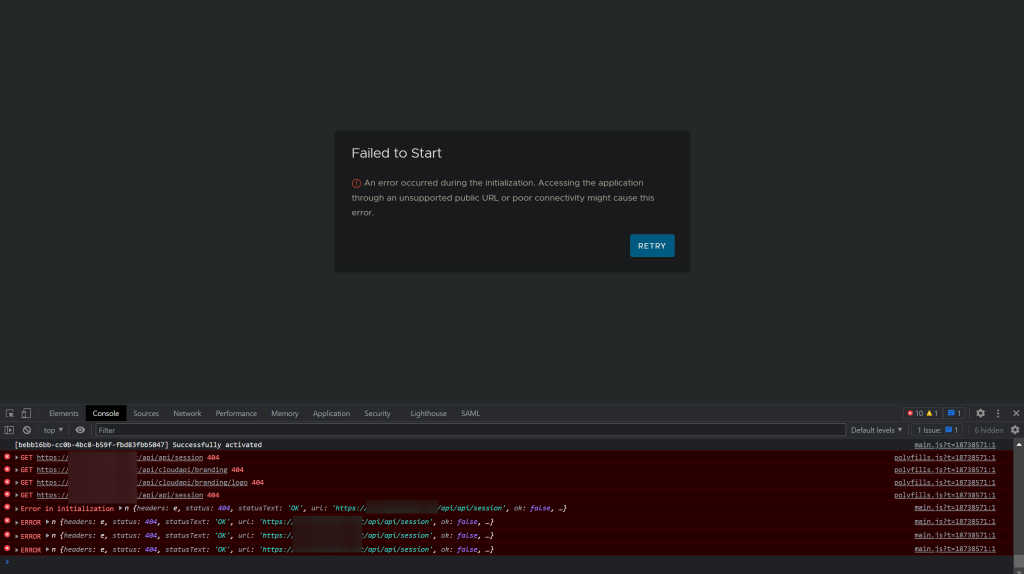Screen dimensions: 1024x574
Task: Click the red alert icon in error dialog
Action: pos(356,183)
